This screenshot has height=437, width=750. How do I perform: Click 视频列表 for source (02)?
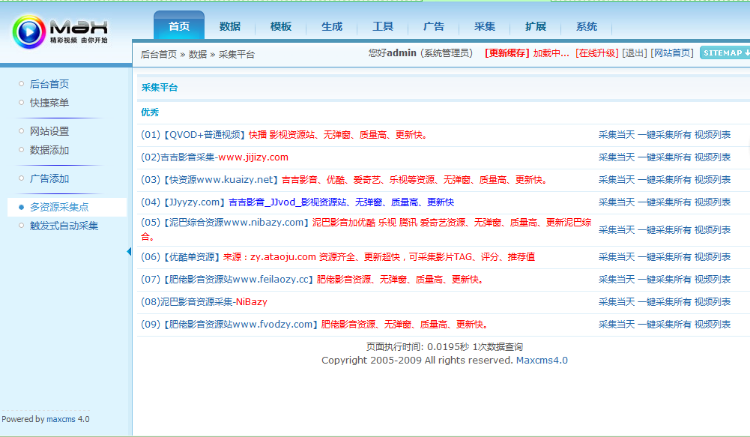713,157
